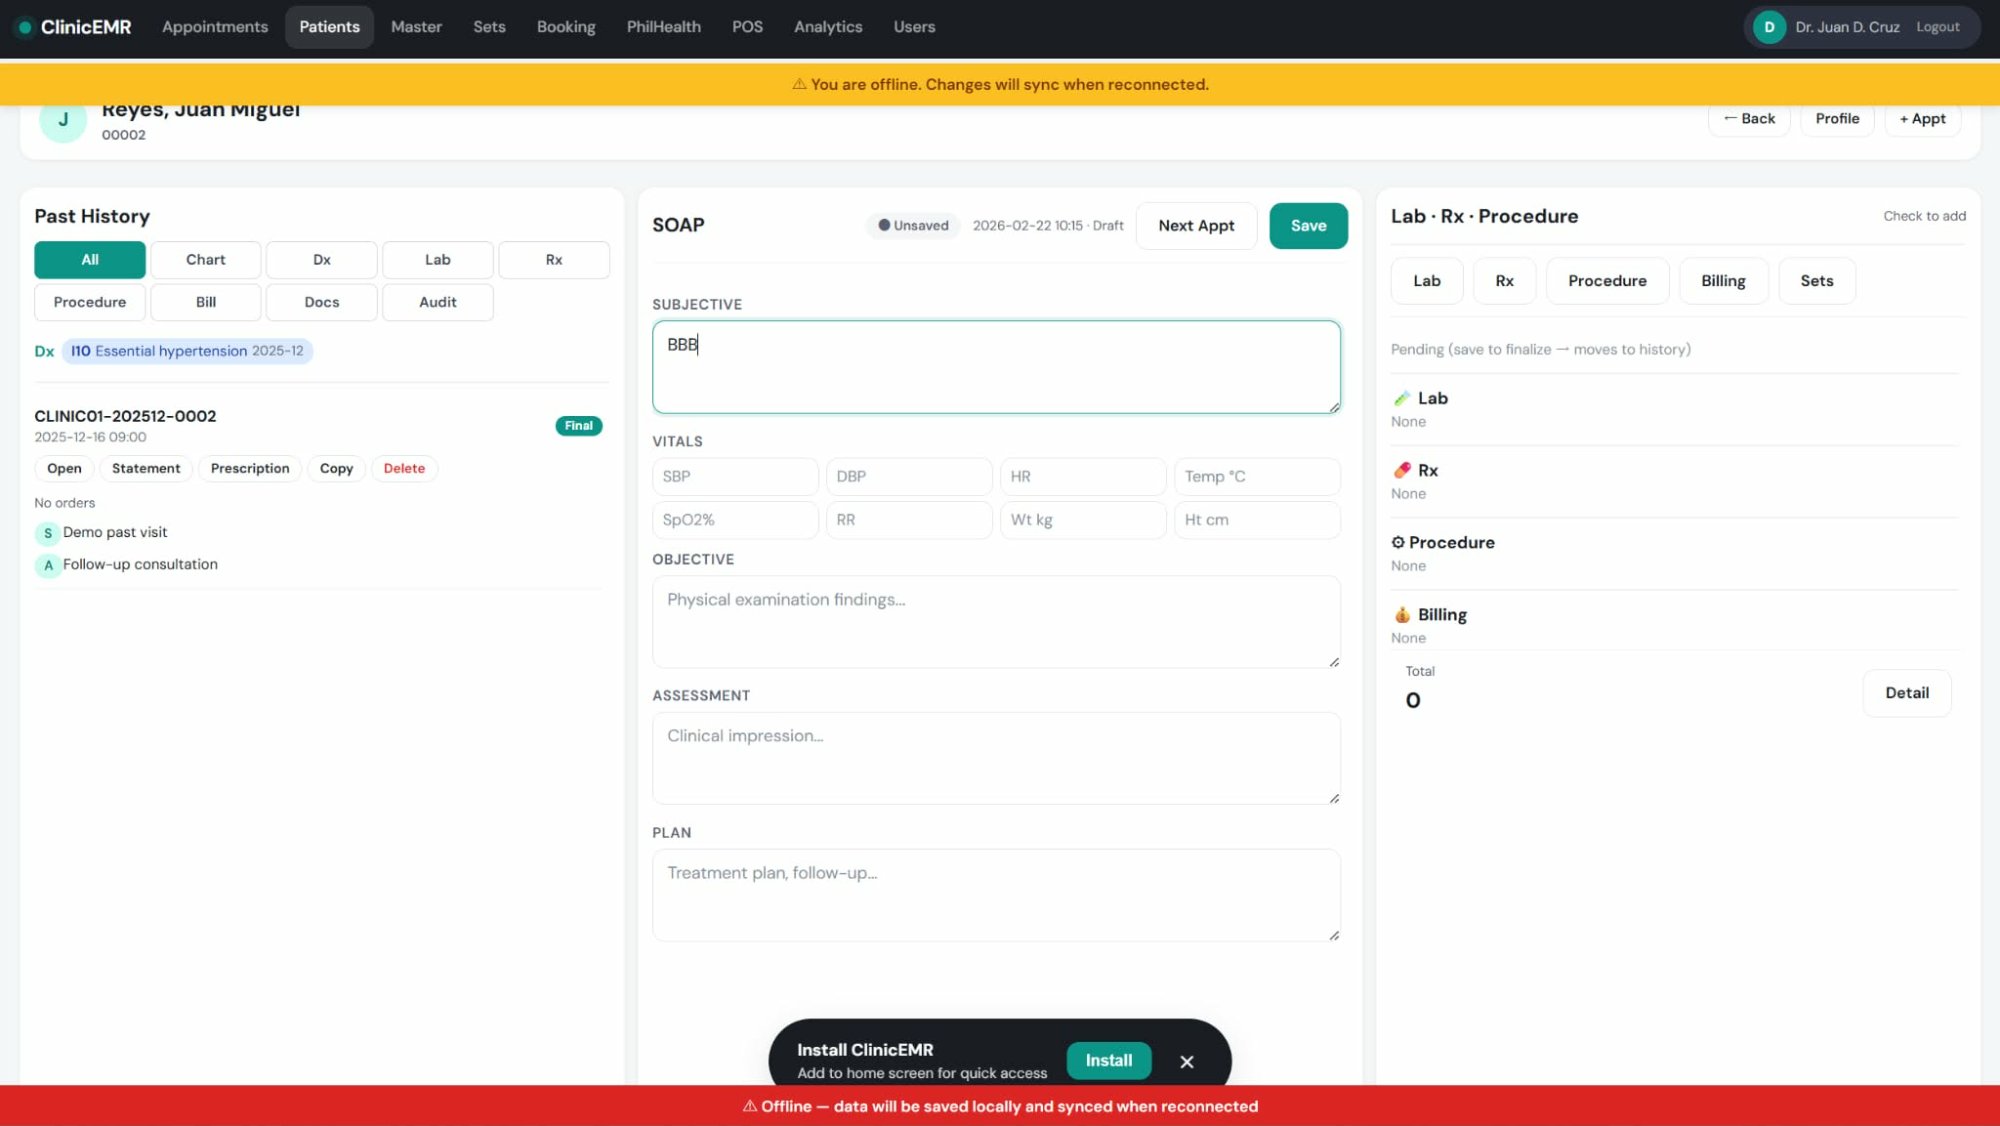Click the Assessment clinical impression field

click(995, 758)
